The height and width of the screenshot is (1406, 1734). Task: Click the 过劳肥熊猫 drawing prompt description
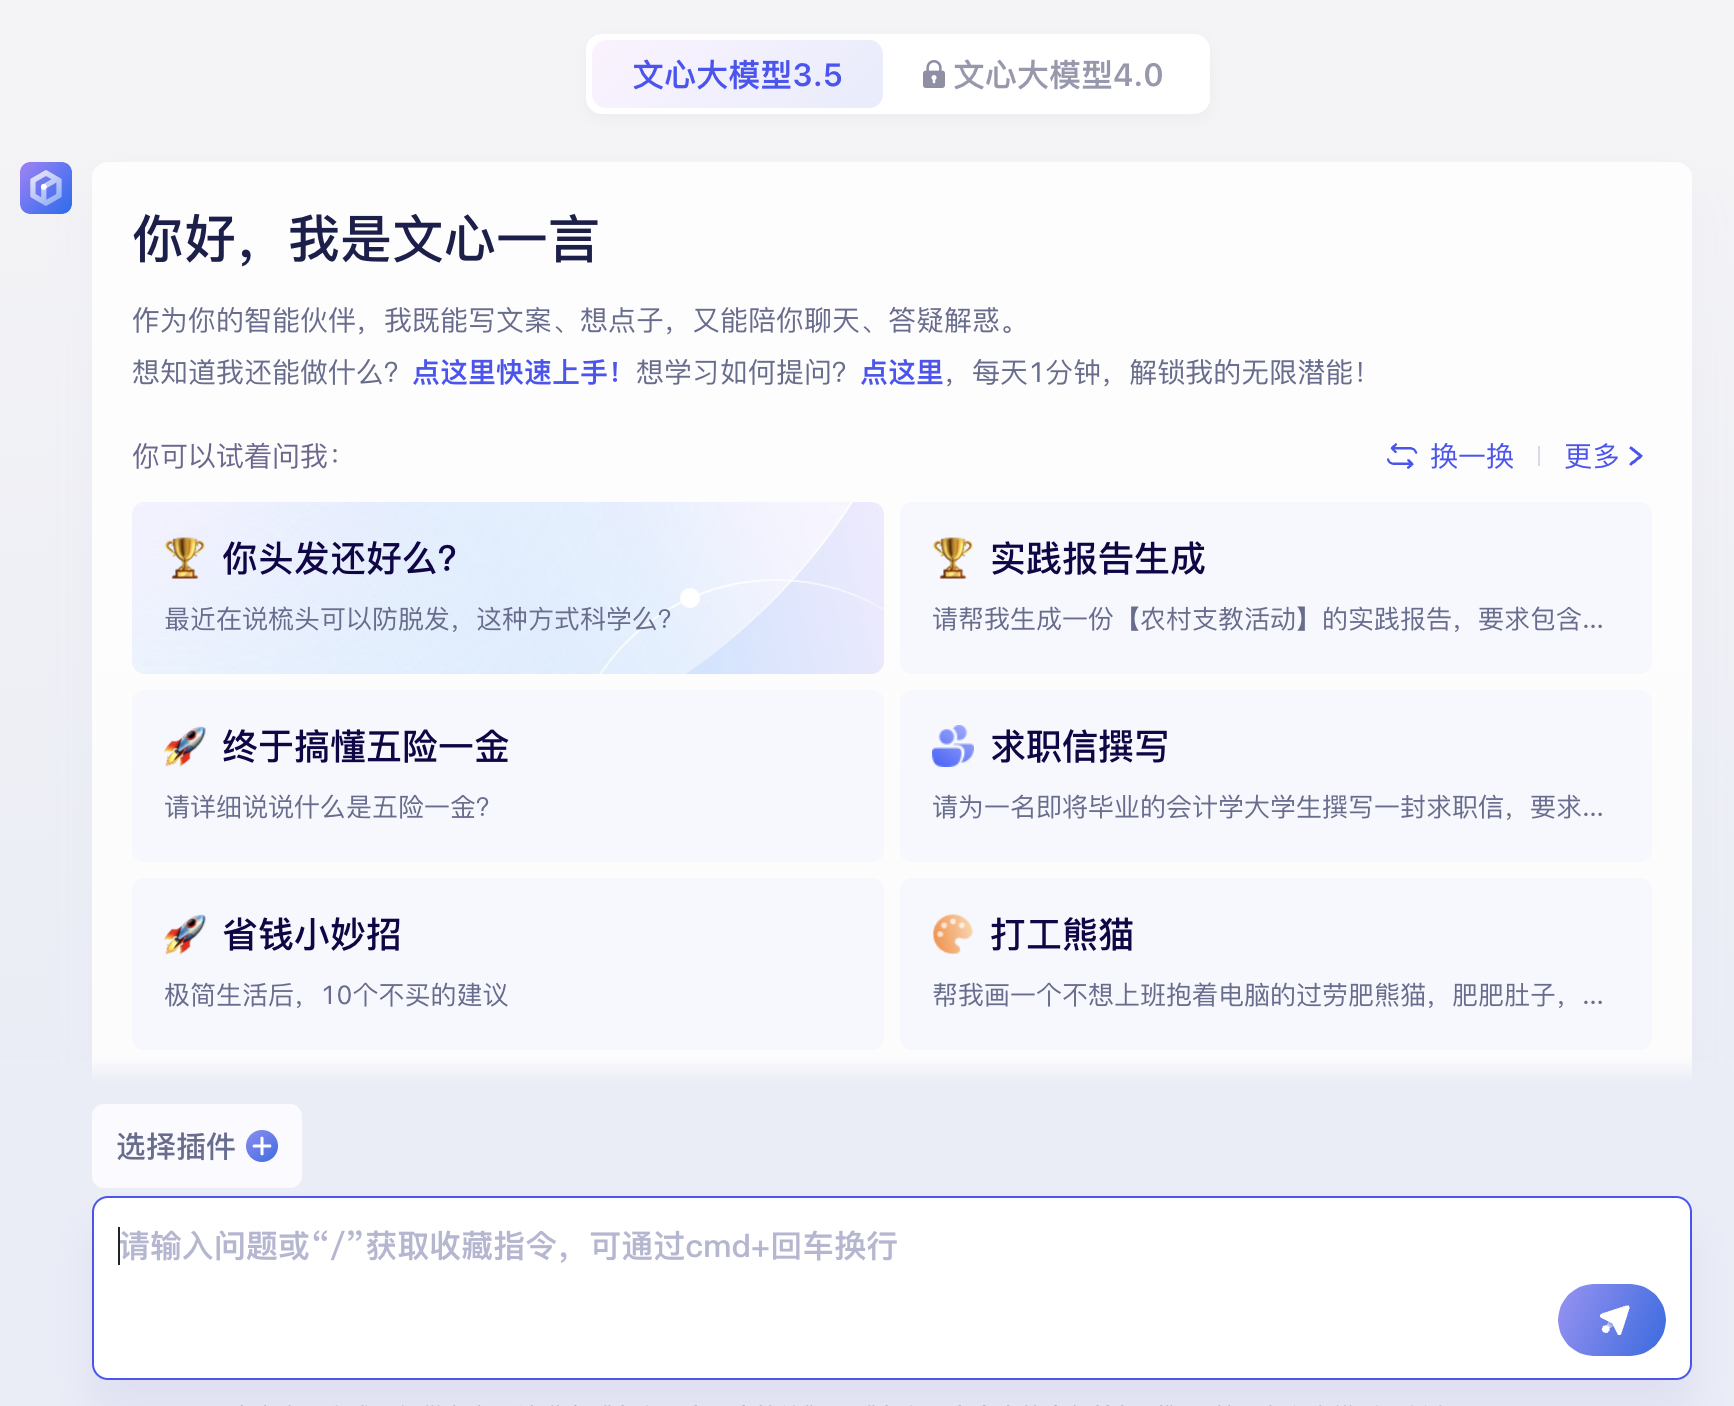[x=1268, y=995]
